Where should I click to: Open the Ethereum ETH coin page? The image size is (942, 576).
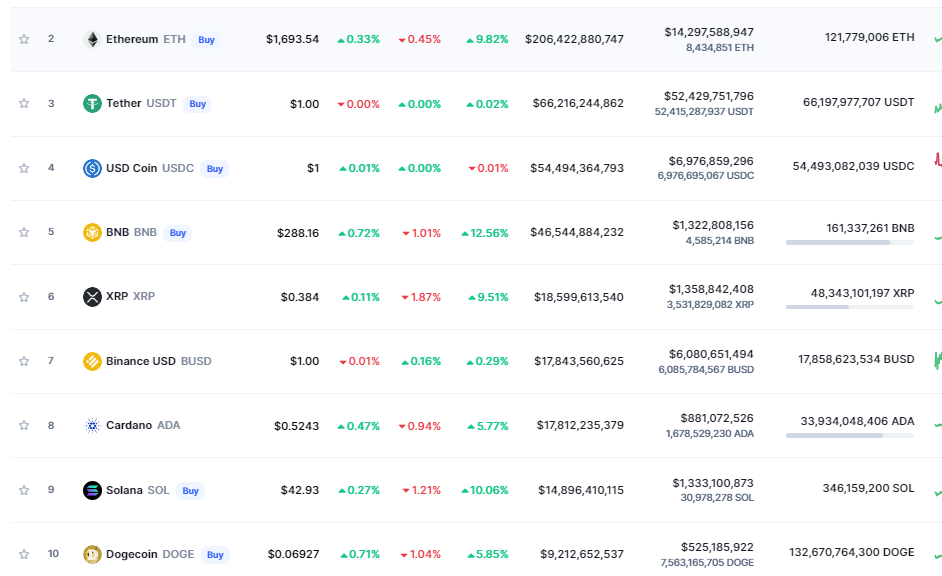click(x=145, y=39)
